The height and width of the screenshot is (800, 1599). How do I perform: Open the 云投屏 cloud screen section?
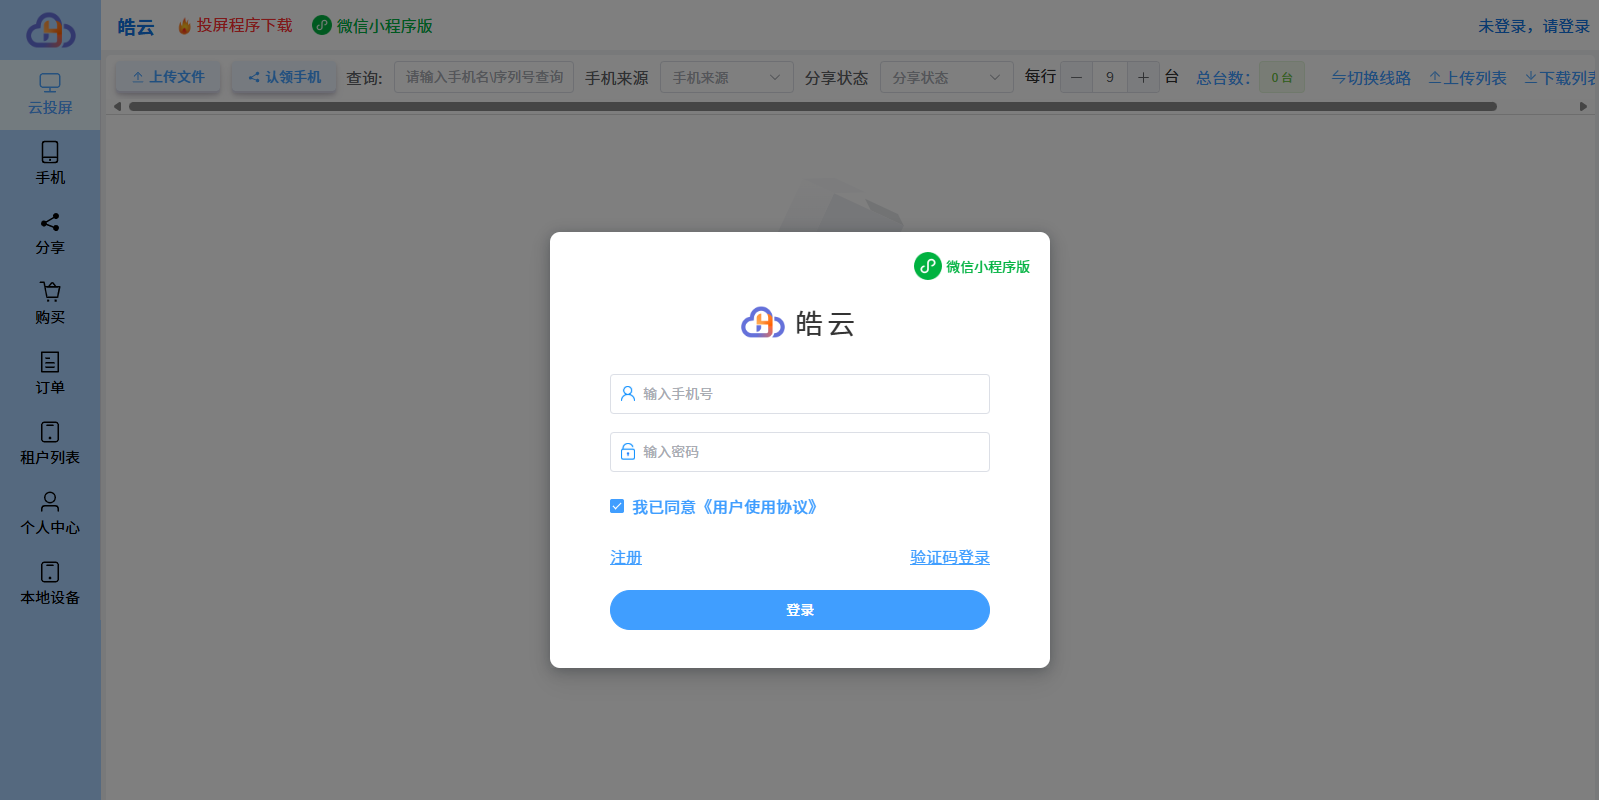click(x=50, y=94)
